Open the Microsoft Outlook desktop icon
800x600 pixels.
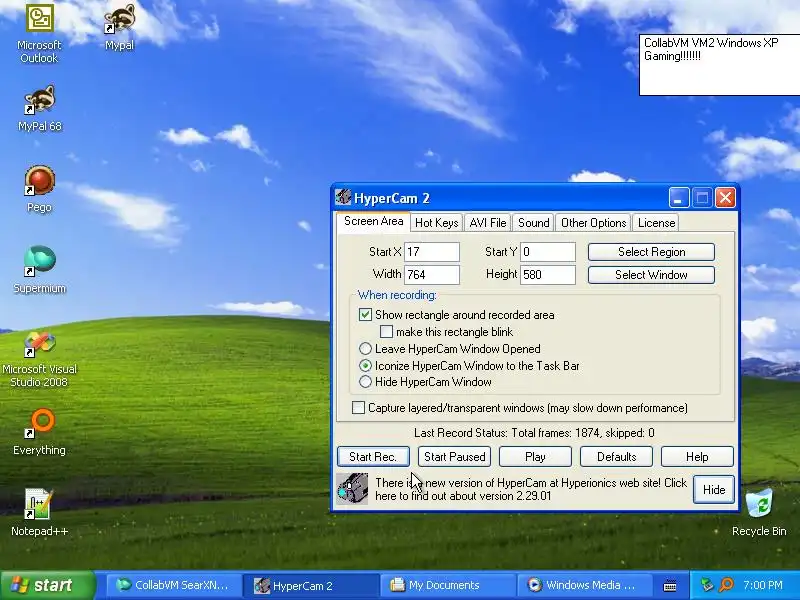39,34
